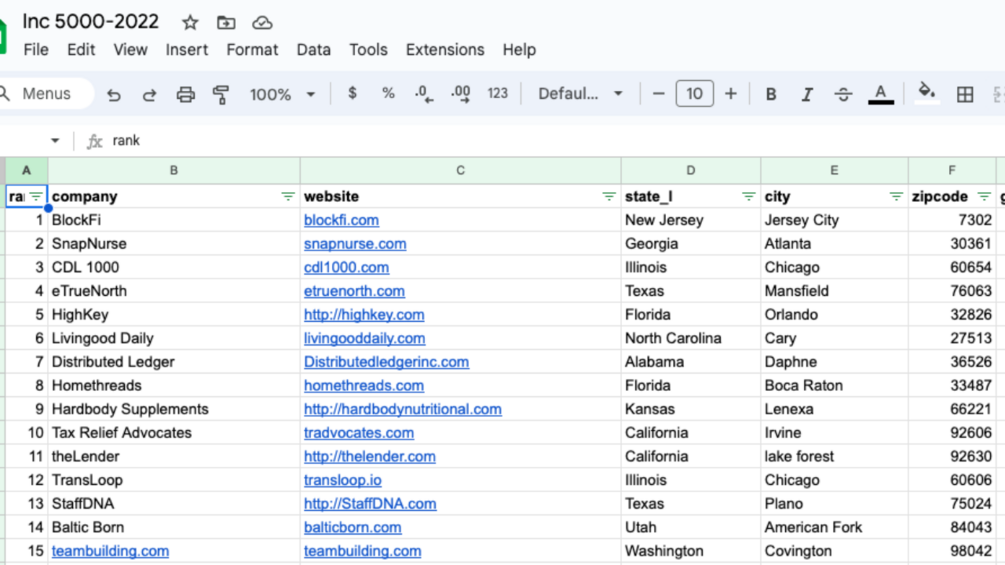
Task: Open the borders tool
Action: coord(965,94)
